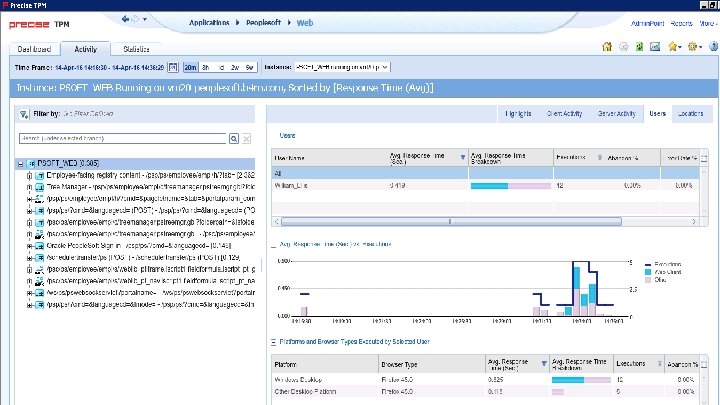Select the All row in Users table
The image size is (720, 405).
[485, 173]
